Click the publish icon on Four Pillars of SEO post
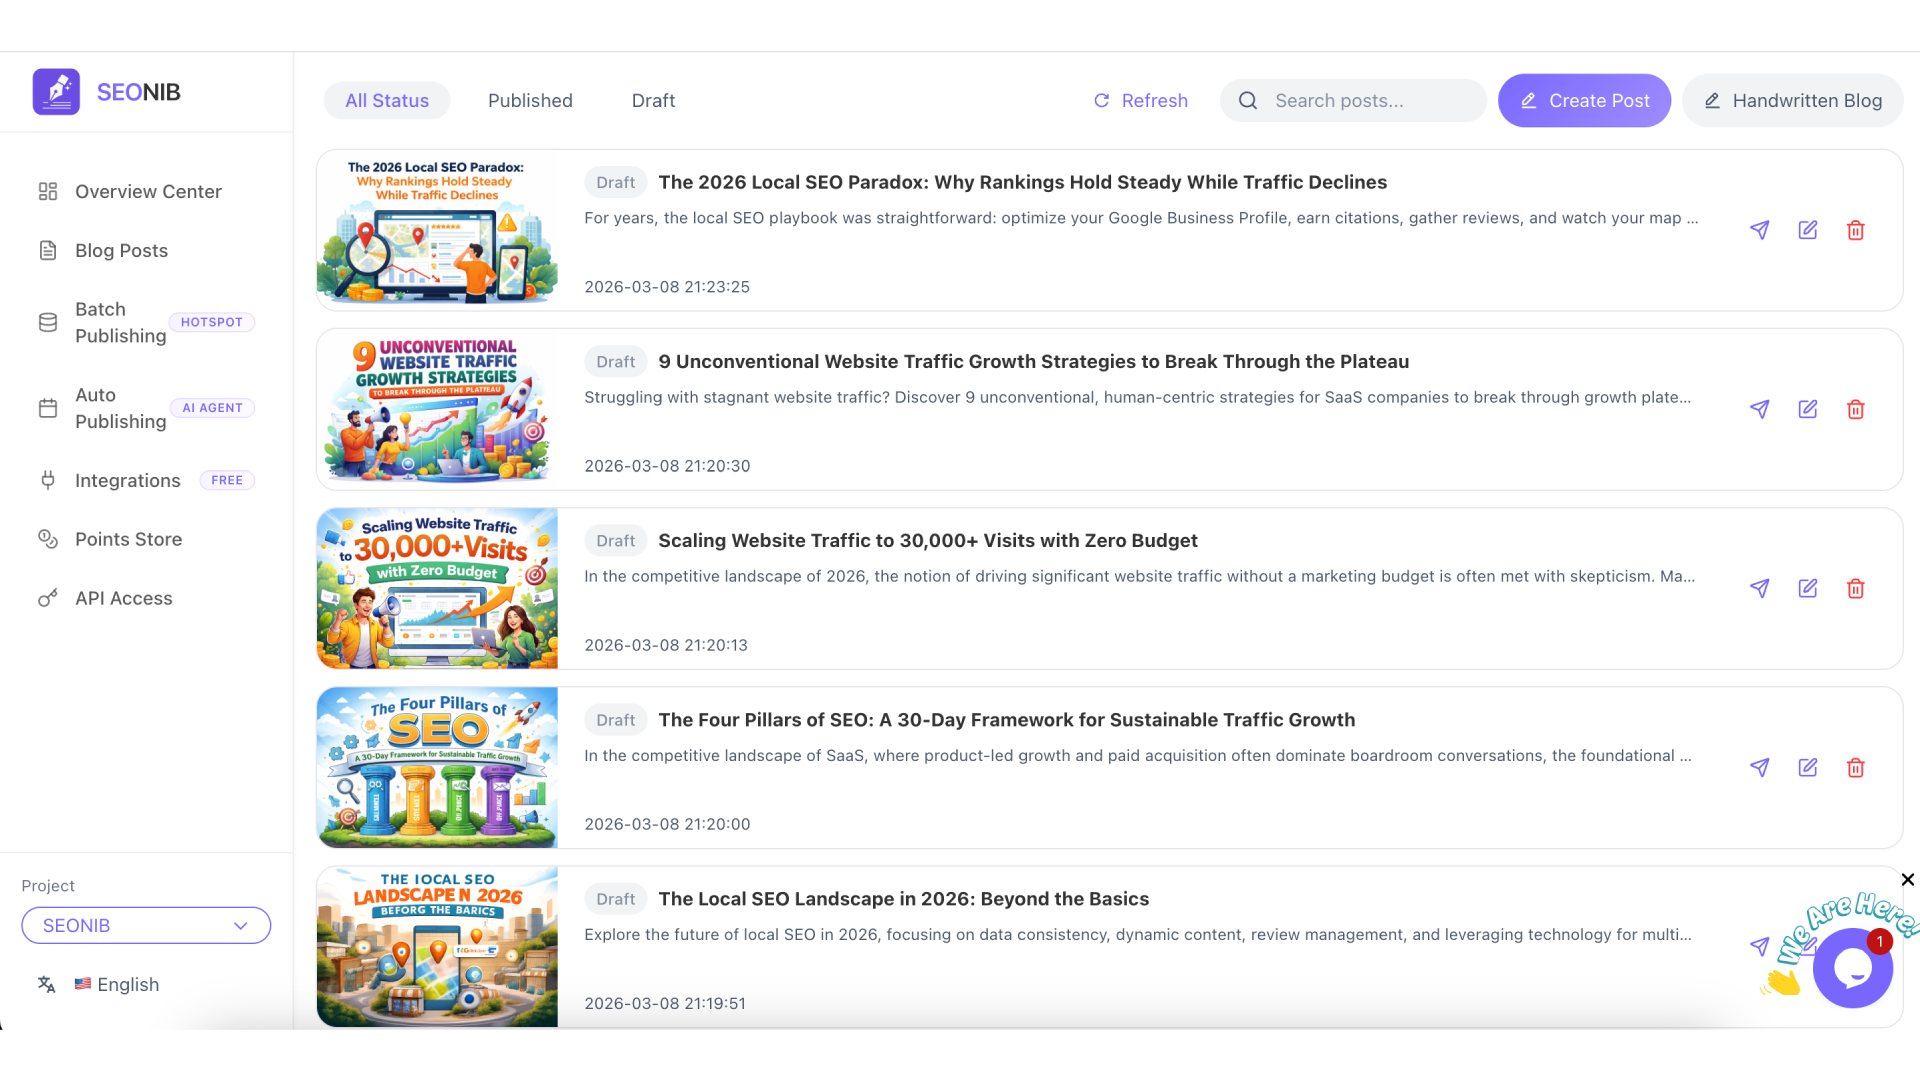1920x1080 pixels. 1759,767
